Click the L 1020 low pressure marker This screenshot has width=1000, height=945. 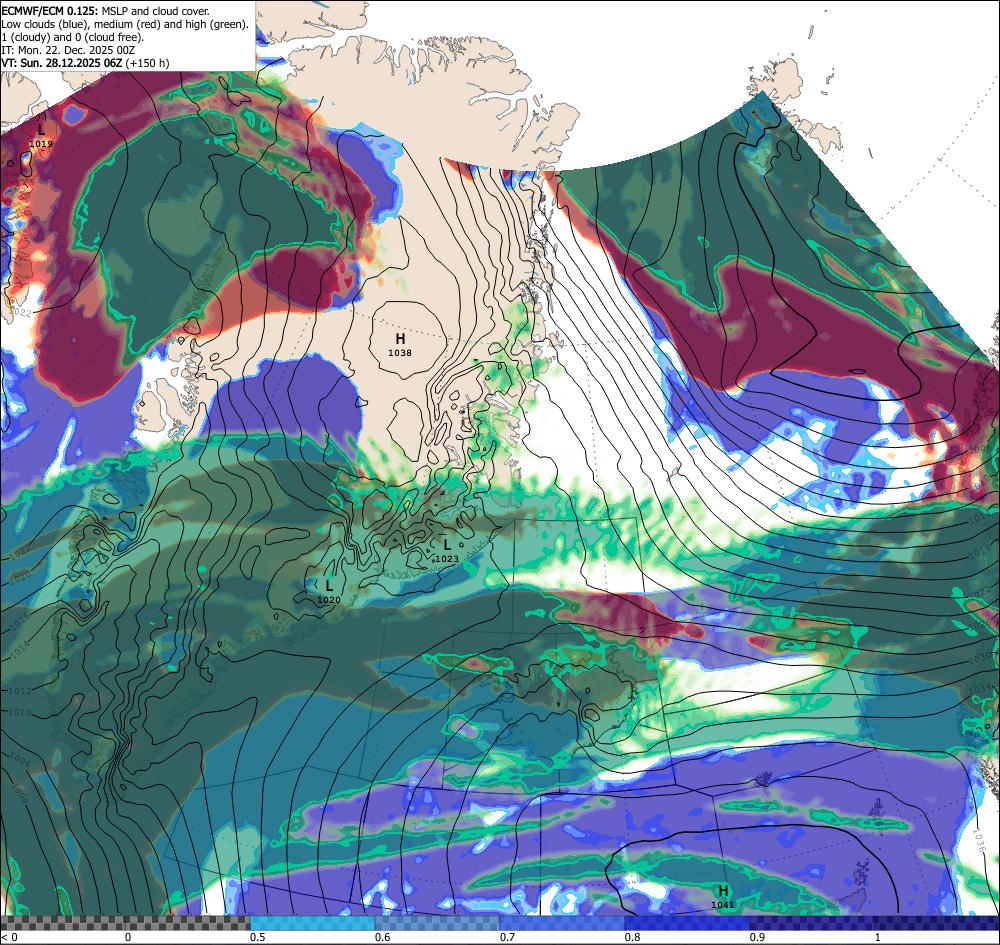point(328,592)
